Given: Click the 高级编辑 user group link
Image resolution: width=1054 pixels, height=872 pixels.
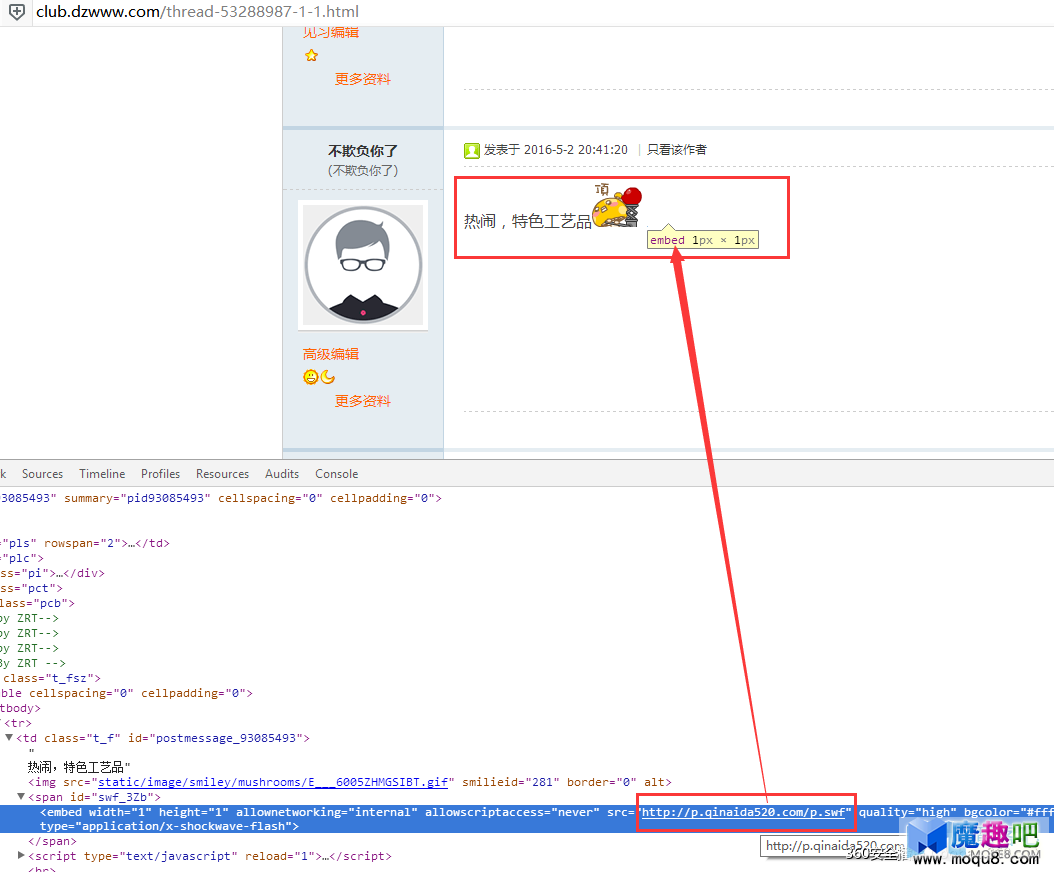Looking at the screenshot, I should [x=331, y=354].
